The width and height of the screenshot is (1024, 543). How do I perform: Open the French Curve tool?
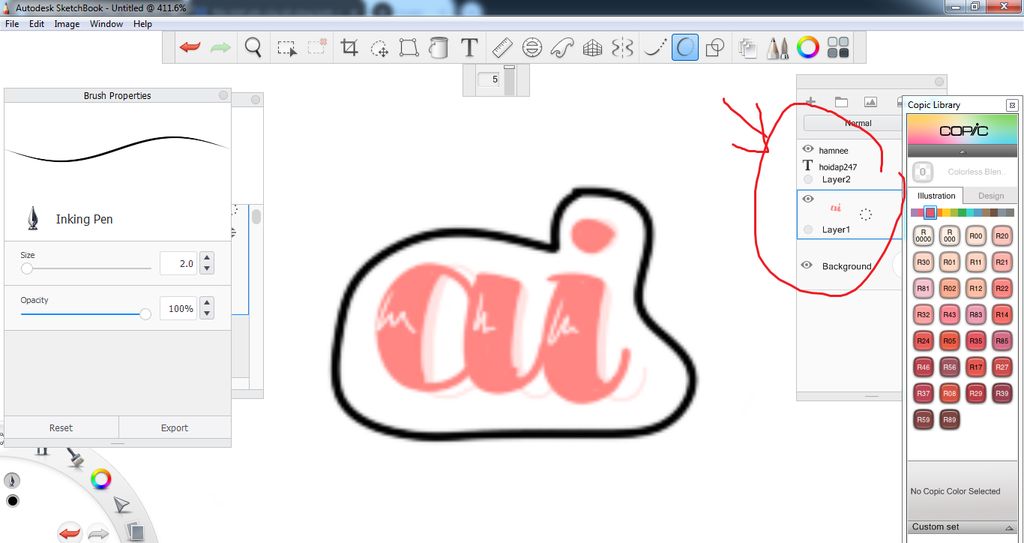pos(562,48)
